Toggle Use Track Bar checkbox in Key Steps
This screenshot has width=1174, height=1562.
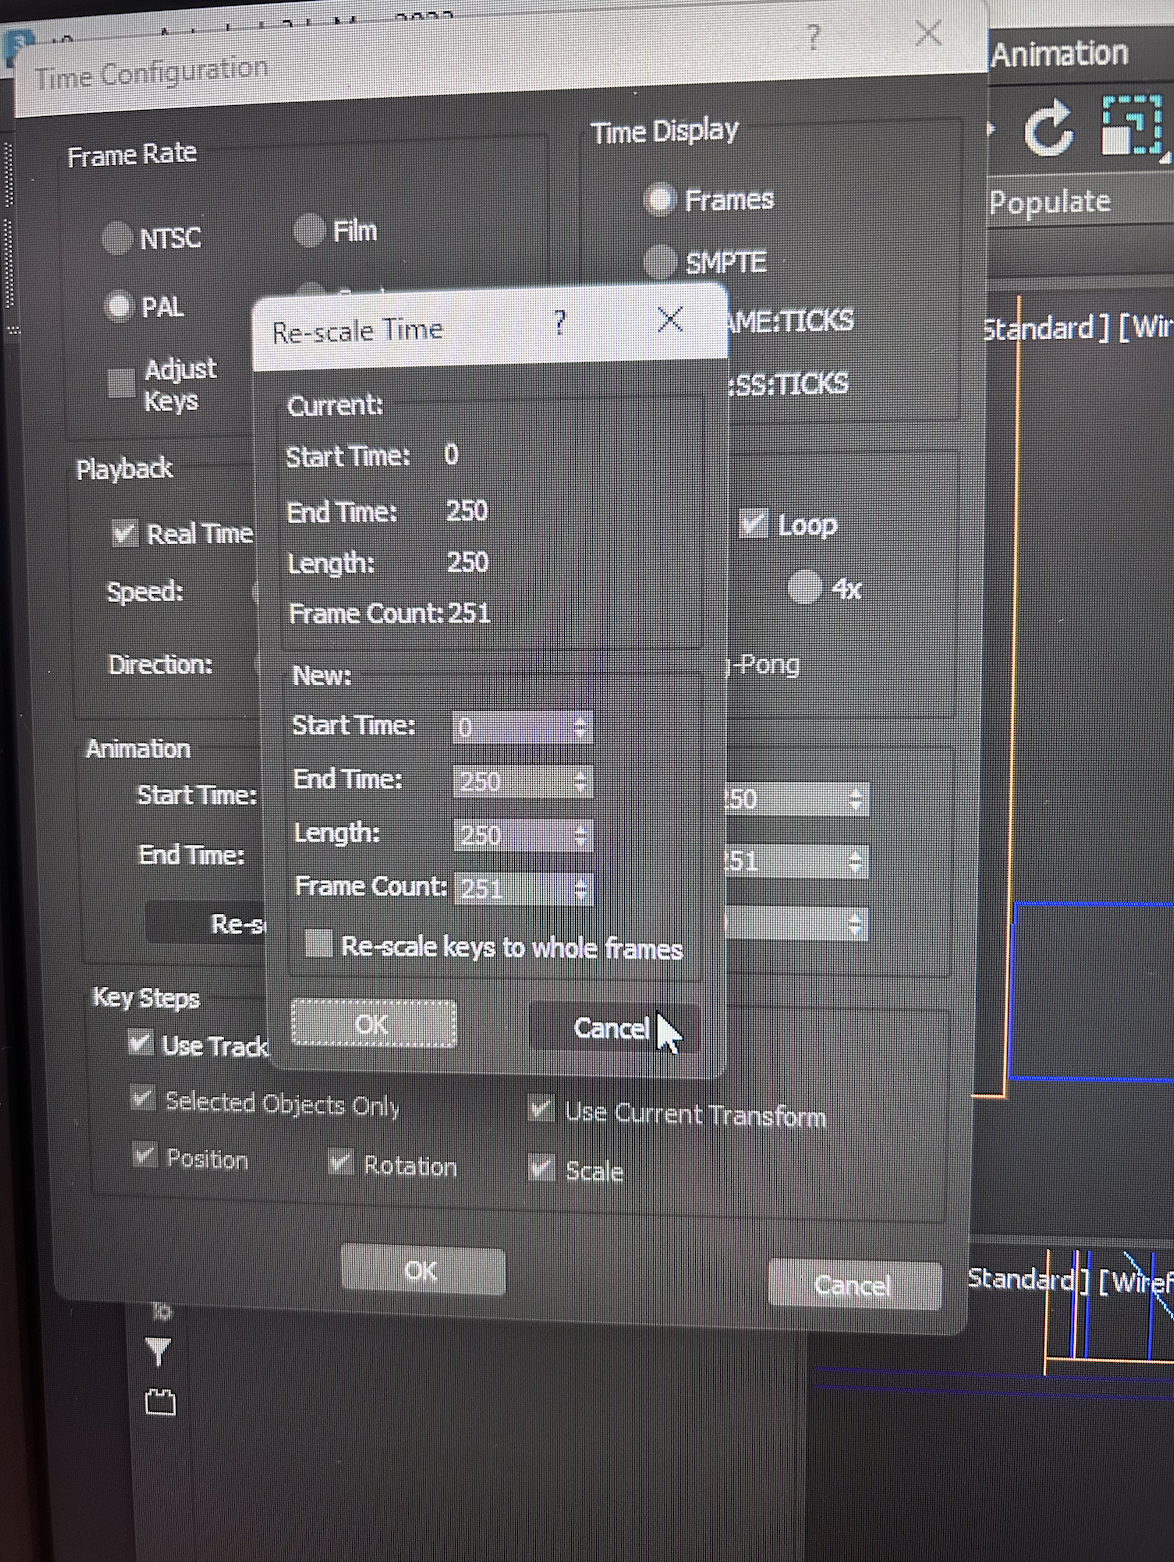(x=140, y=1044)
